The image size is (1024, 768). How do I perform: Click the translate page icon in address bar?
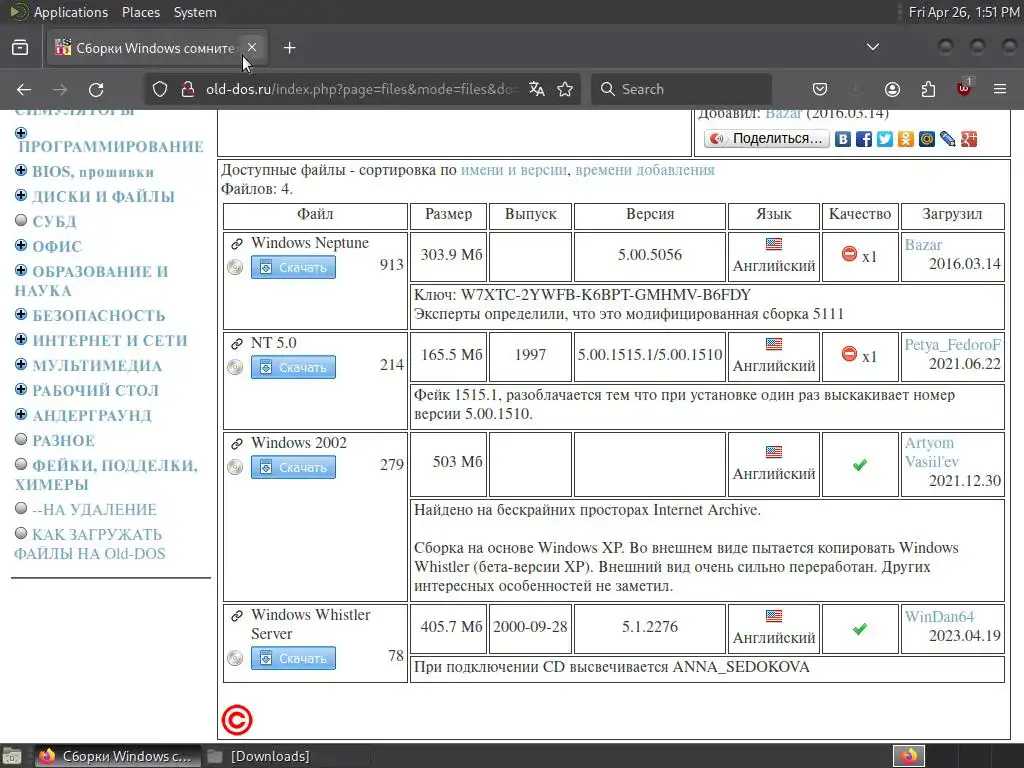[537, 89]
